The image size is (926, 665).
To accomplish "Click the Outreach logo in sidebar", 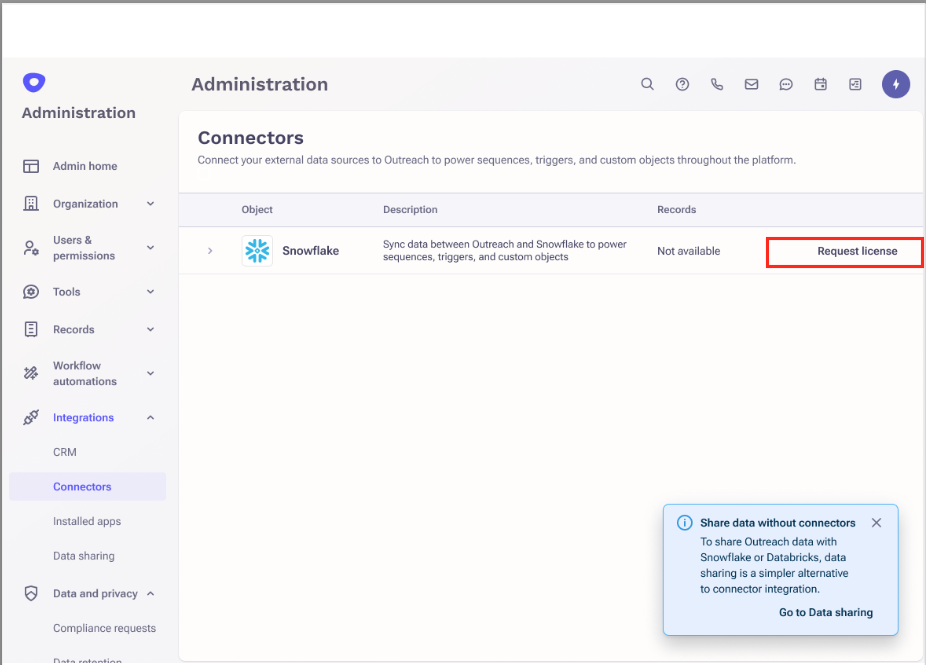I will (x=34, y=83).
